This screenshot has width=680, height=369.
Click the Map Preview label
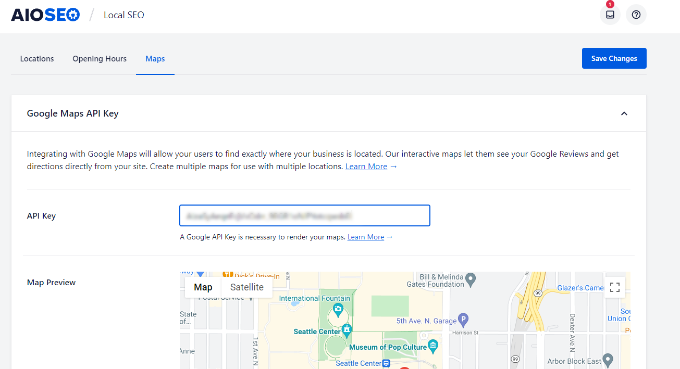tap(51, 282)
